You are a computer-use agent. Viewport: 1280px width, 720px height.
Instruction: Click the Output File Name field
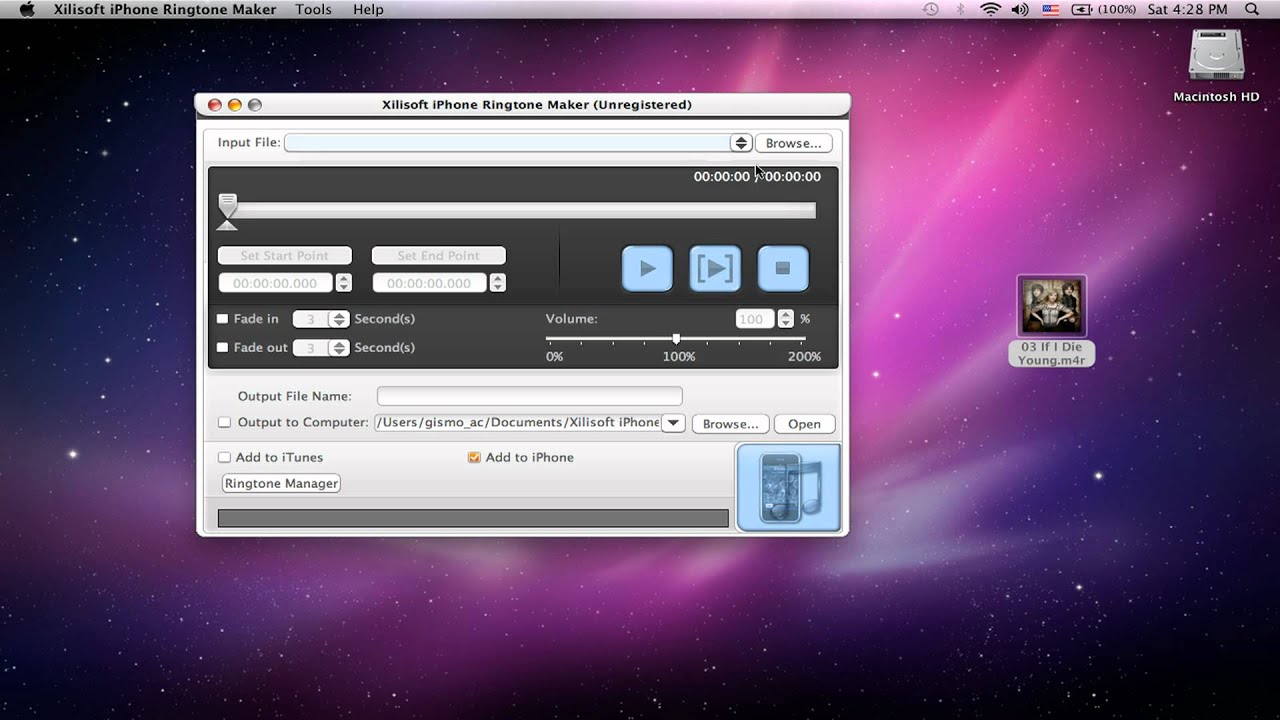click(x=530, y=396)
